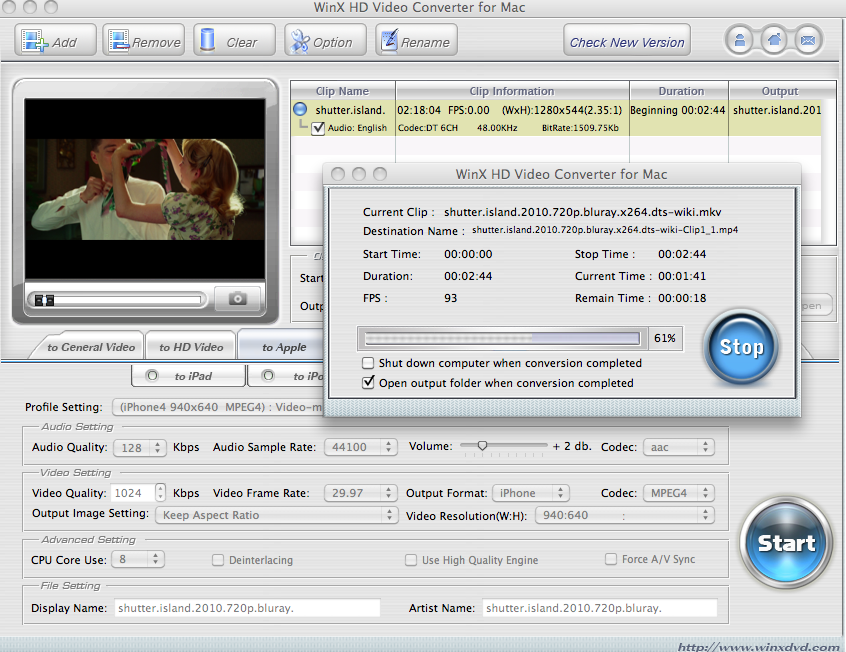Open Audio Sample Rate 44100 dropdown
Image resolution: width=846 pixels, height=652 pixels.
click(360, 447)
